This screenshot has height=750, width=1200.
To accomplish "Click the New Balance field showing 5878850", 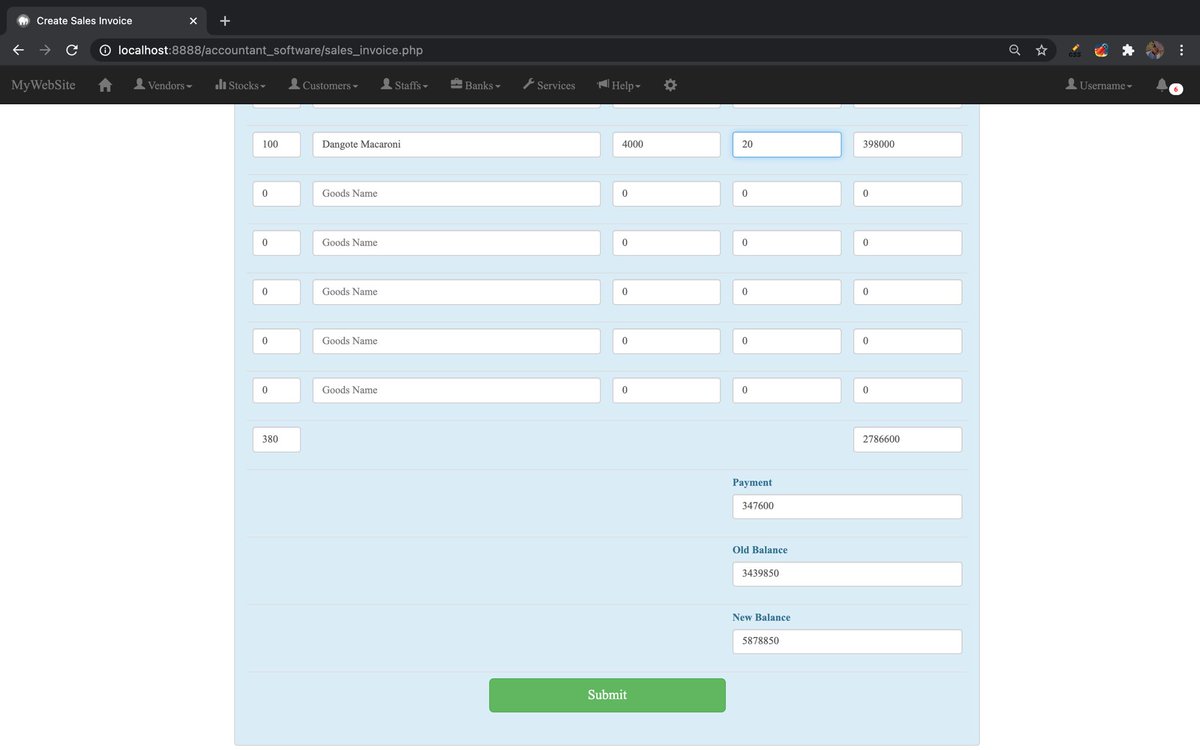I will pos(846,641).
